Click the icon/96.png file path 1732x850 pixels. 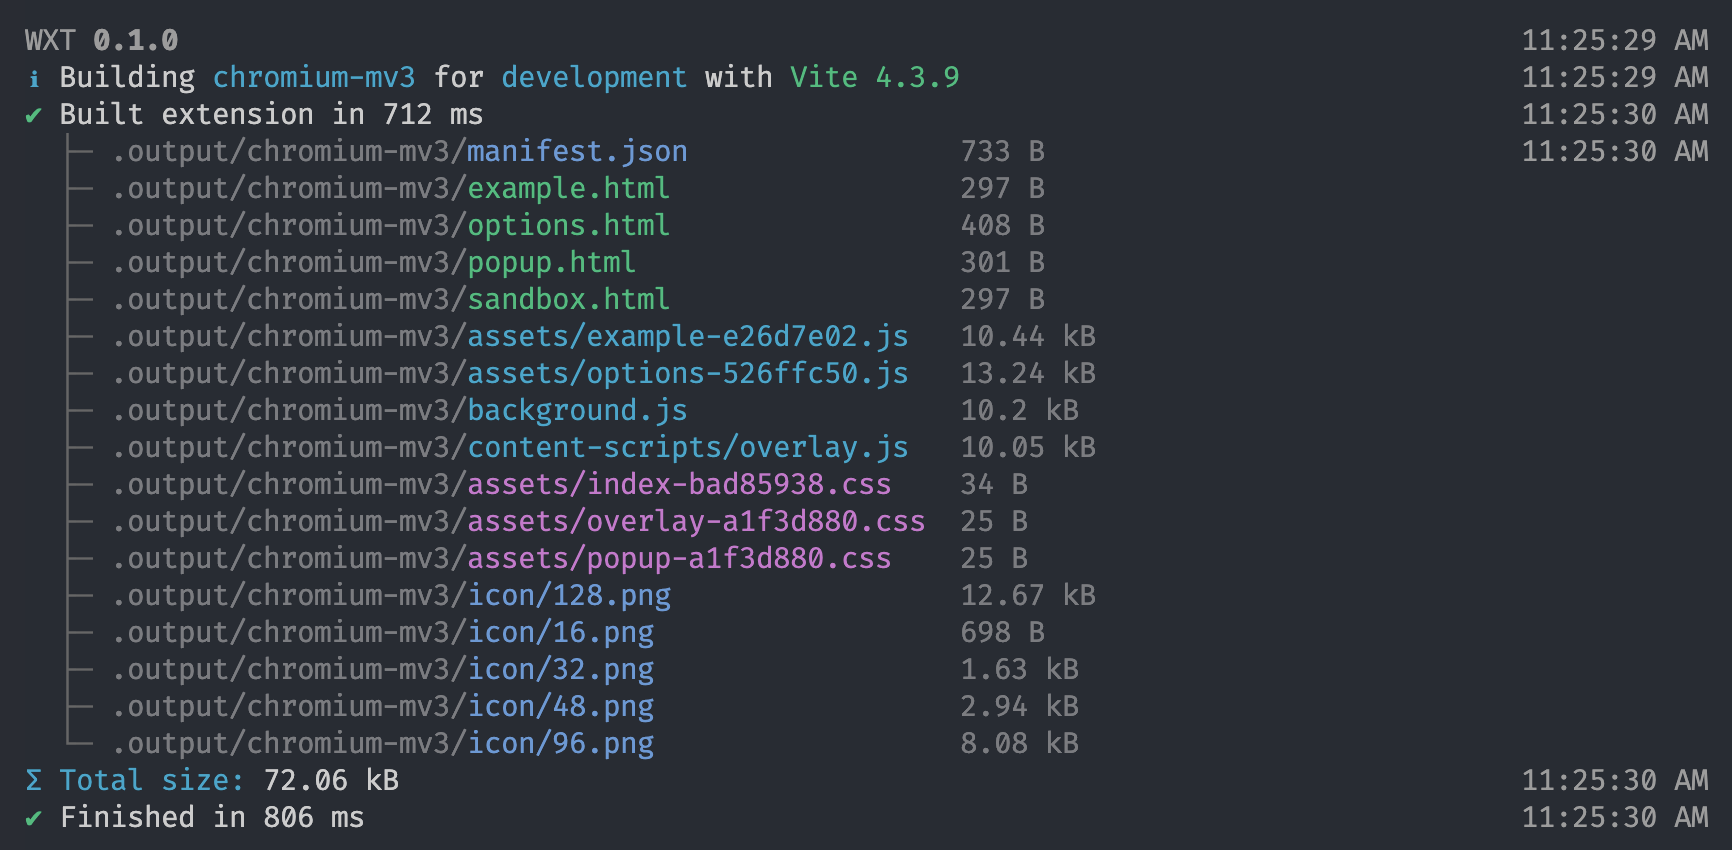point(383,743)
